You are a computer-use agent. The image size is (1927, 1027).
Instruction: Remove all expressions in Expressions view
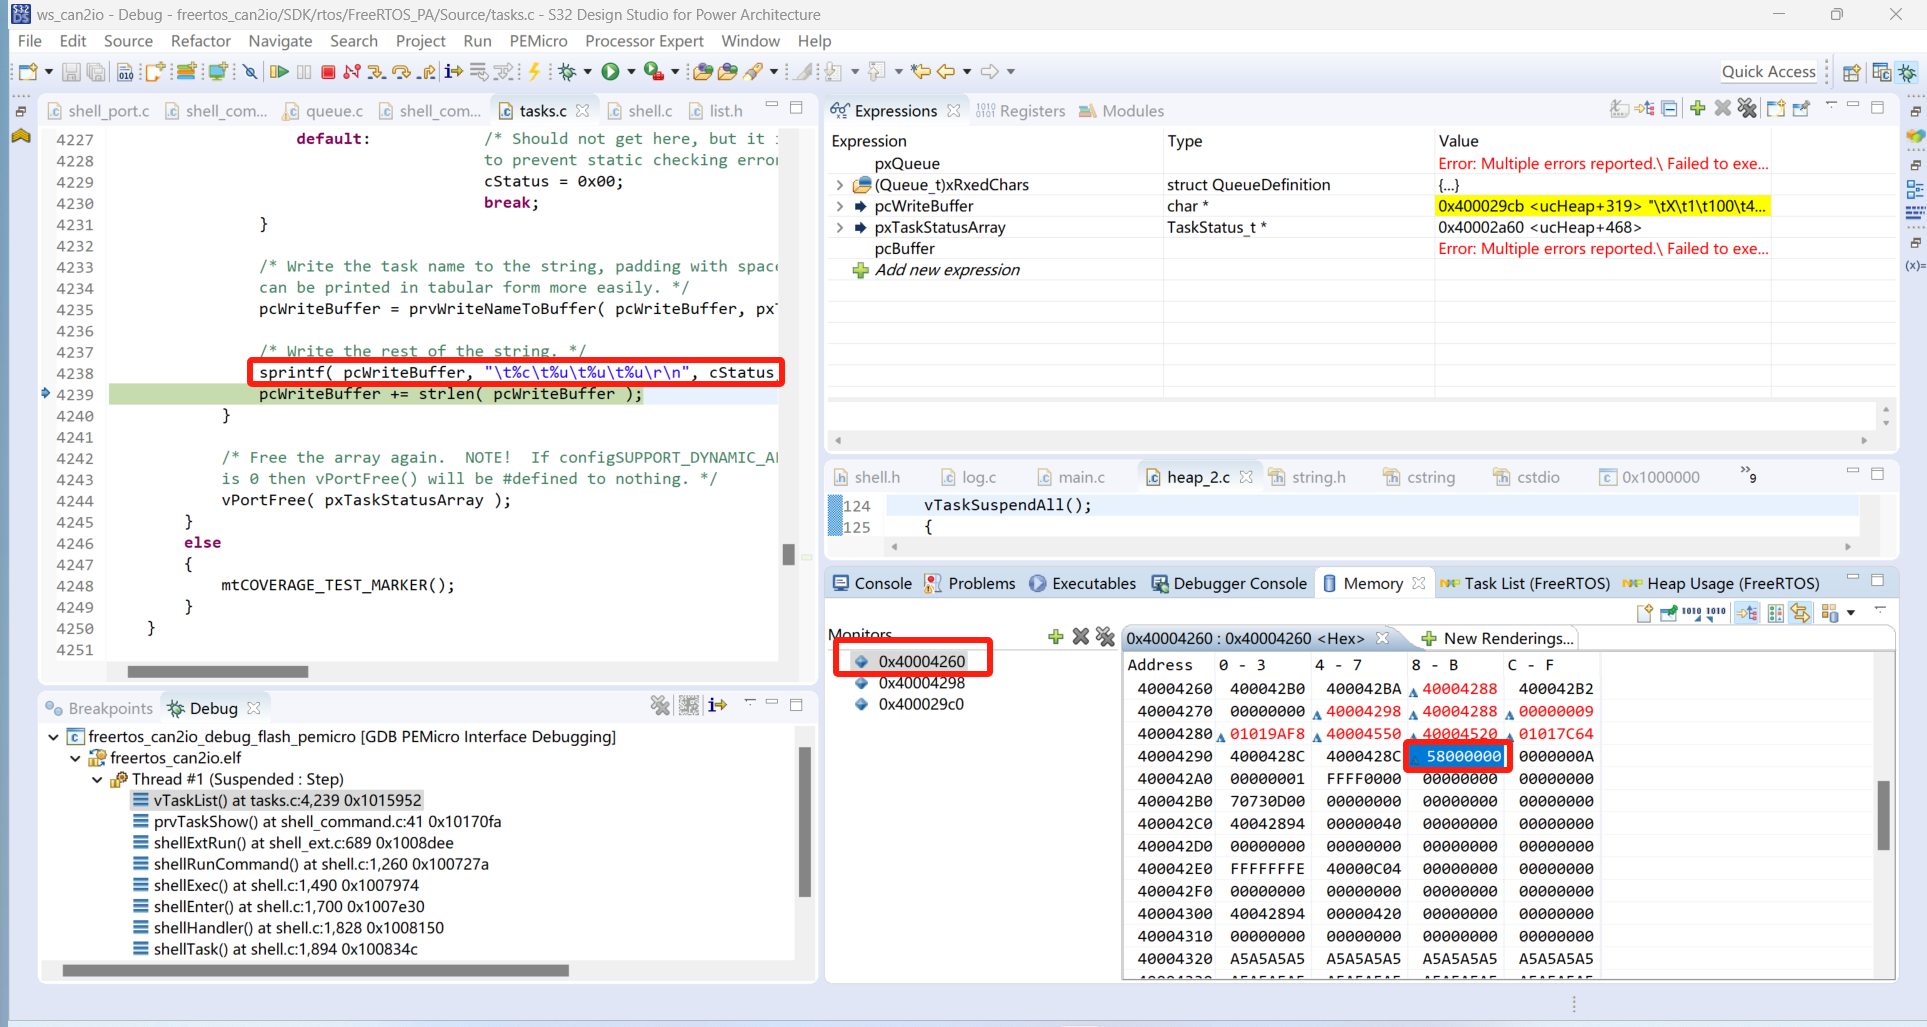(1747, 109)
